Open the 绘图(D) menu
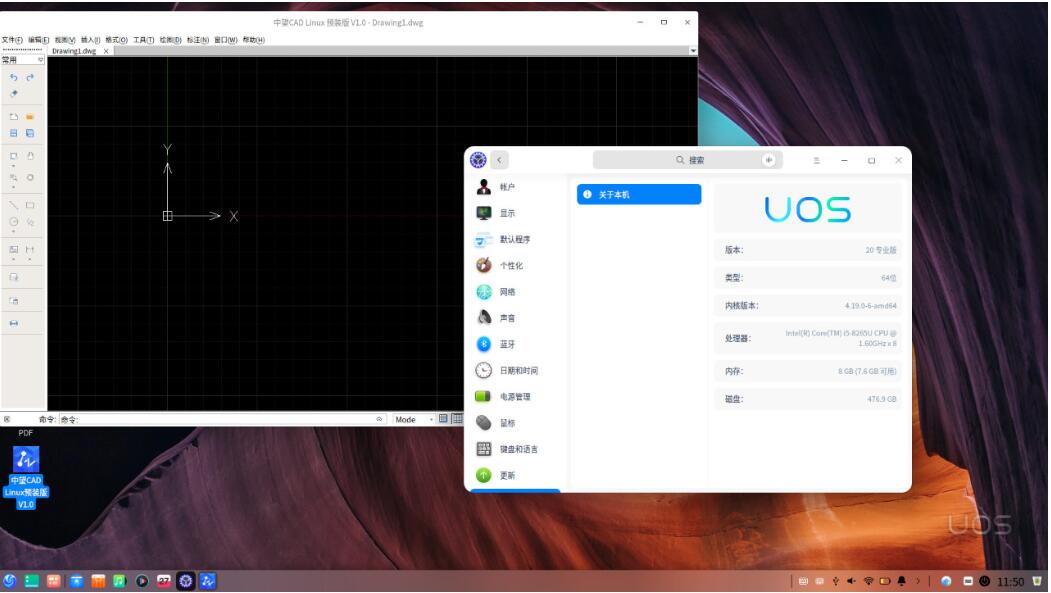This screenshot has height=593, width=1051. click(x=170, y=40)
